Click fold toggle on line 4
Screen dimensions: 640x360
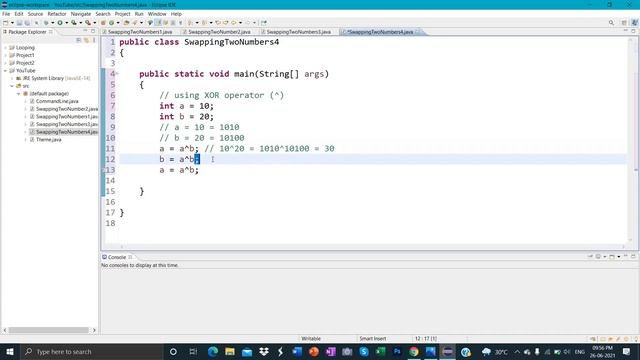117,74
